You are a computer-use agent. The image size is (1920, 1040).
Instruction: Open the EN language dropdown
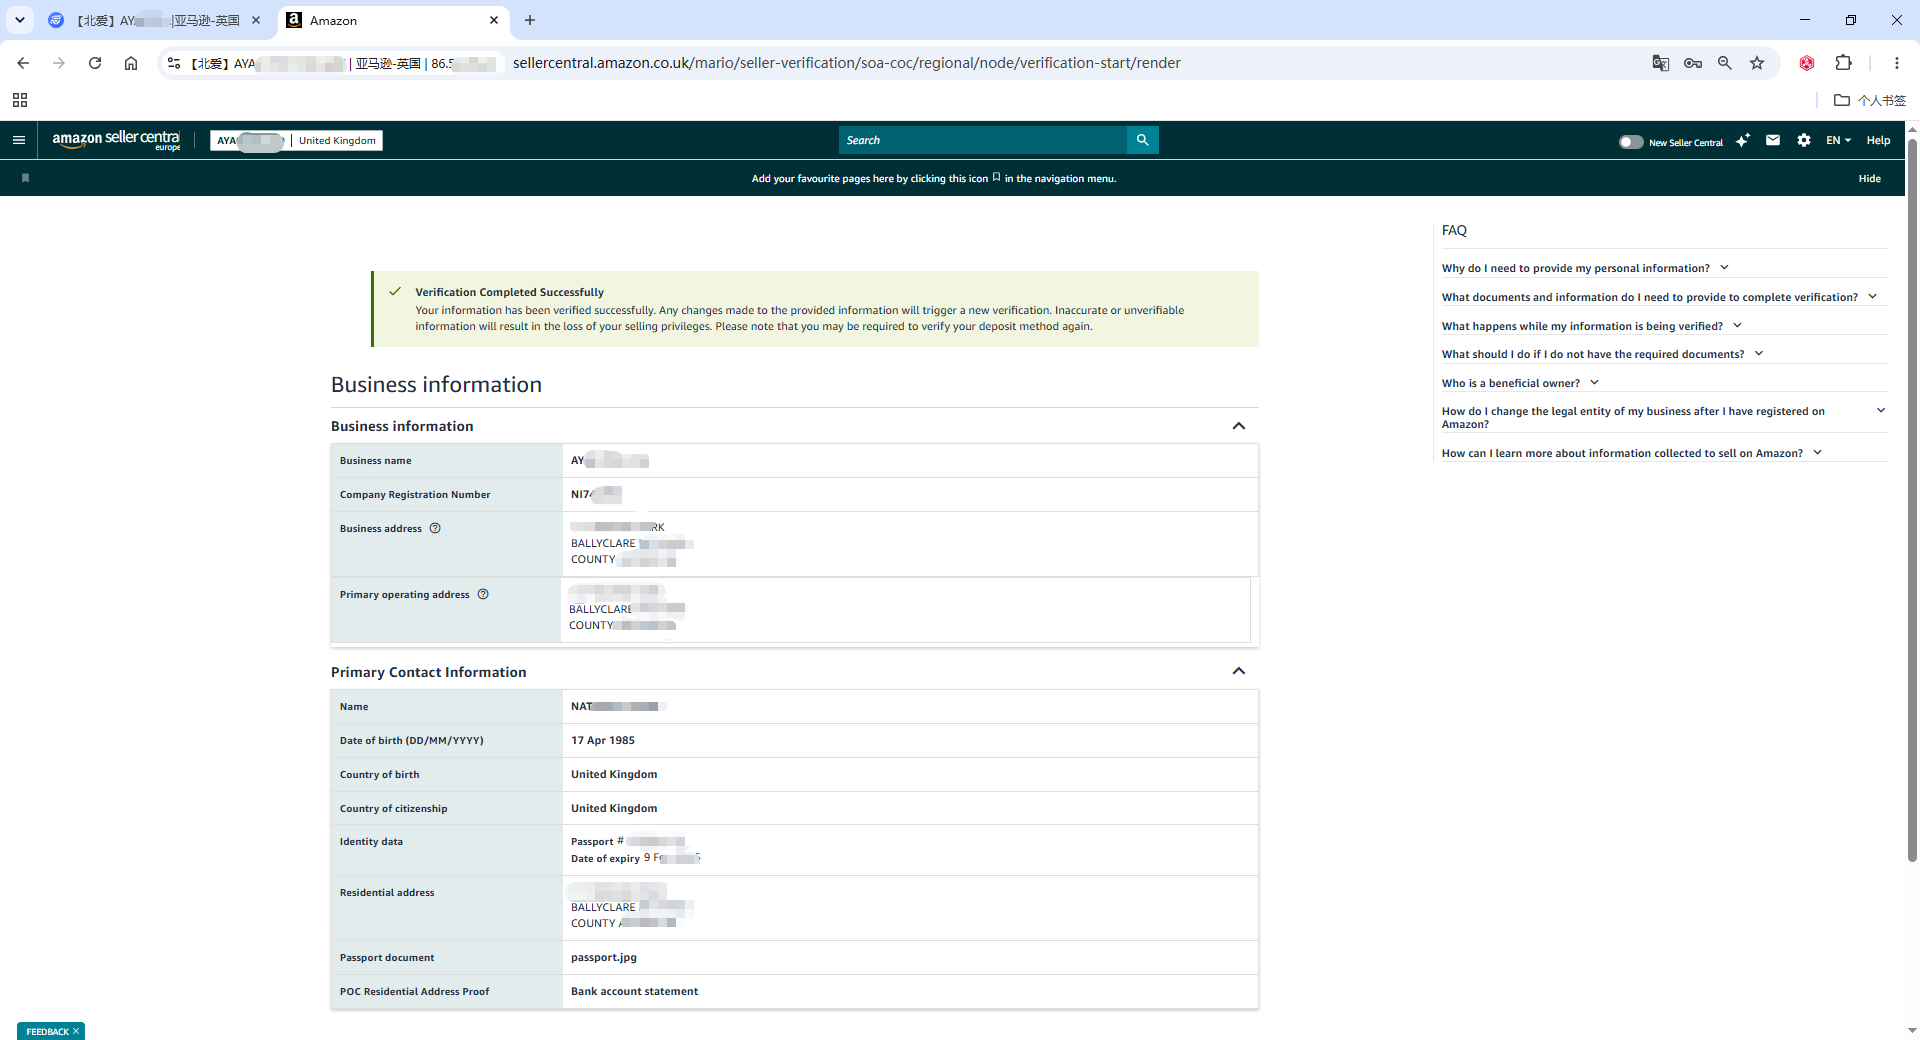[x=1838, y=140]
